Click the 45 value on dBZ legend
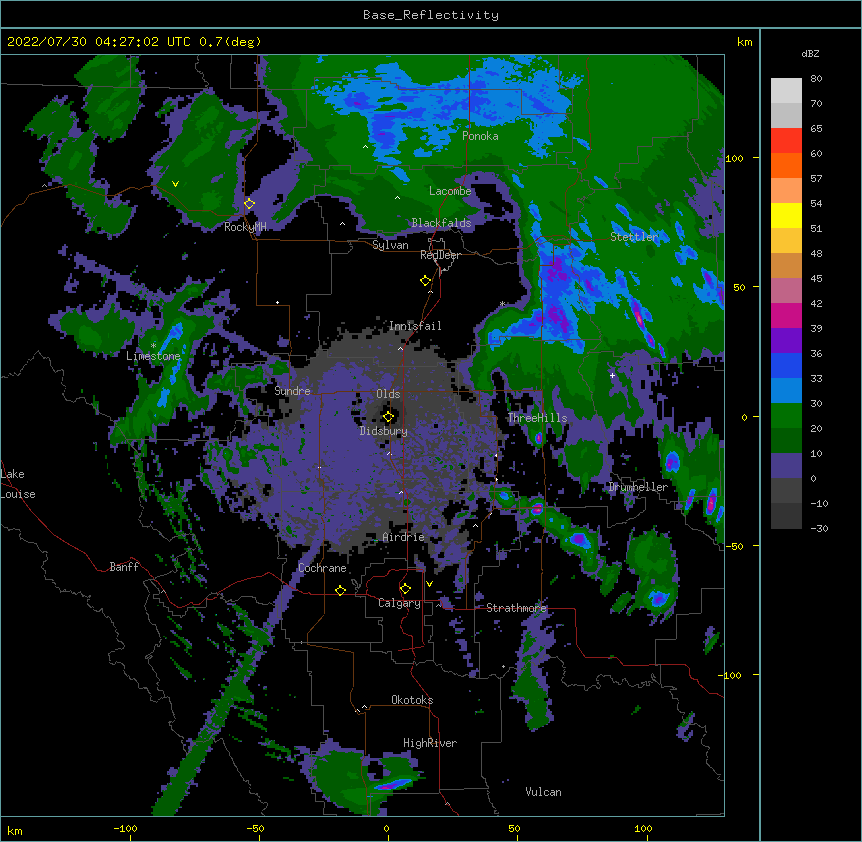The image size is (862, 842). [816, 279]
